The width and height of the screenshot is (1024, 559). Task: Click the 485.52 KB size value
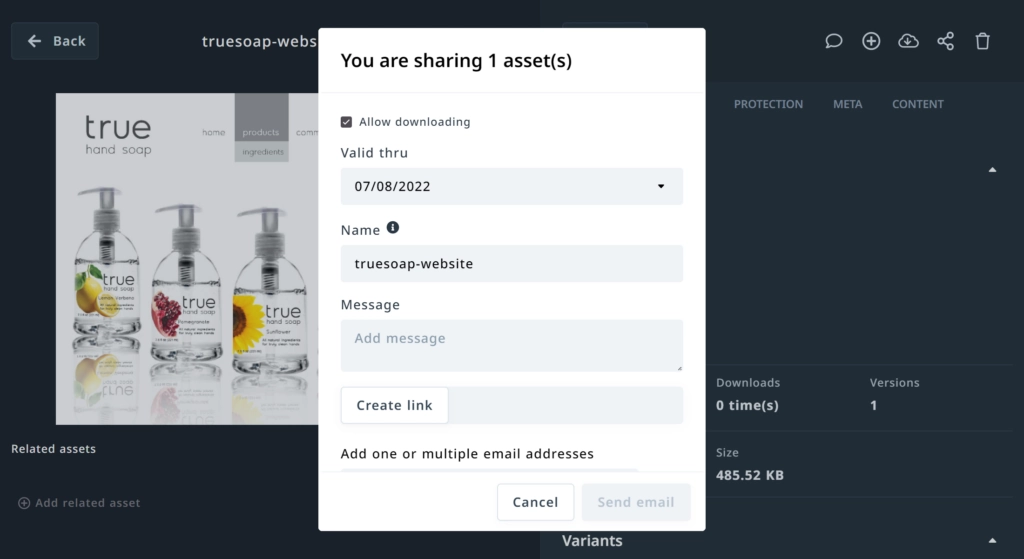(x=749, y=475)
